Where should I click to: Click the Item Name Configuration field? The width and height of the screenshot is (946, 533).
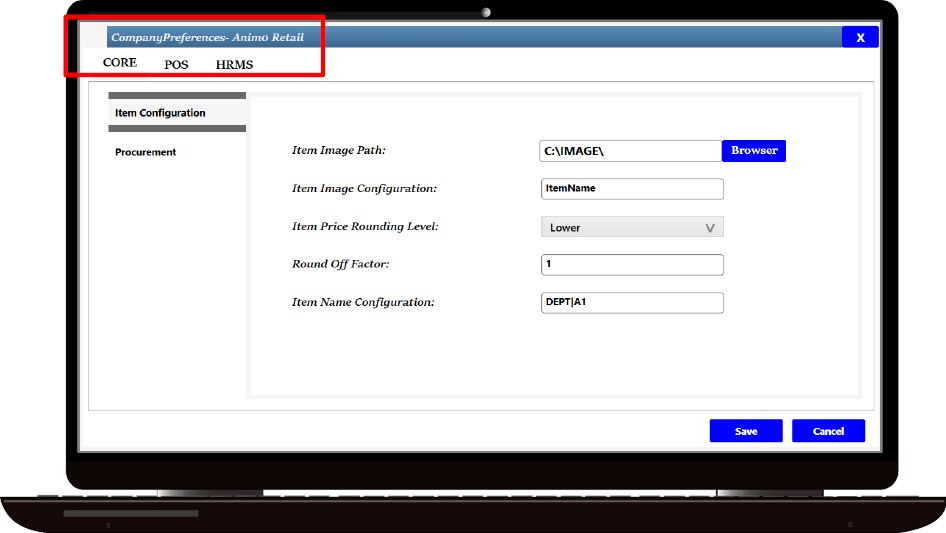coord(631,302)
